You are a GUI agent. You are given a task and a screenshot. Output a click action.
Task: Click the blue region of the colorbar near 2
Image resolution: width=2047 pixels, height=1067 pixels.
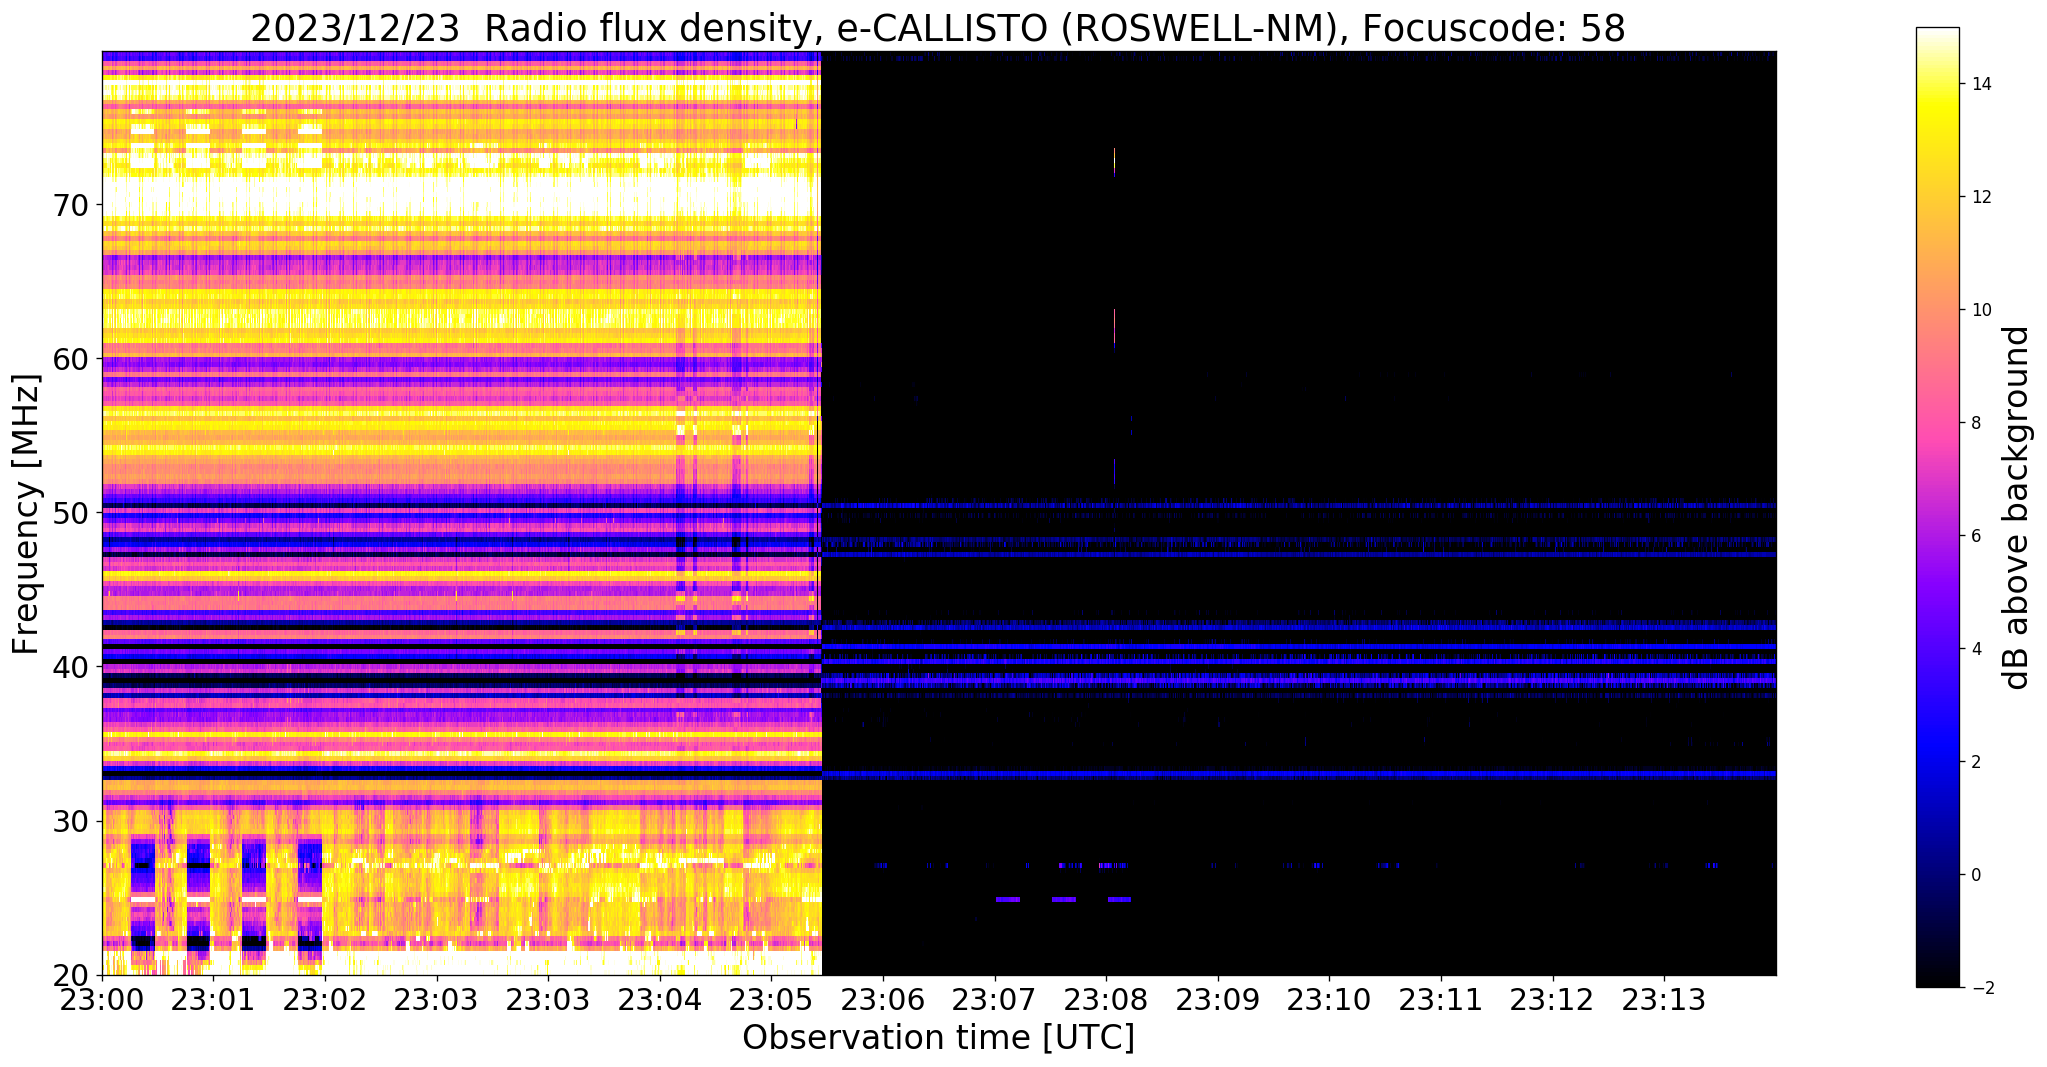click(x=1937, y=762)
